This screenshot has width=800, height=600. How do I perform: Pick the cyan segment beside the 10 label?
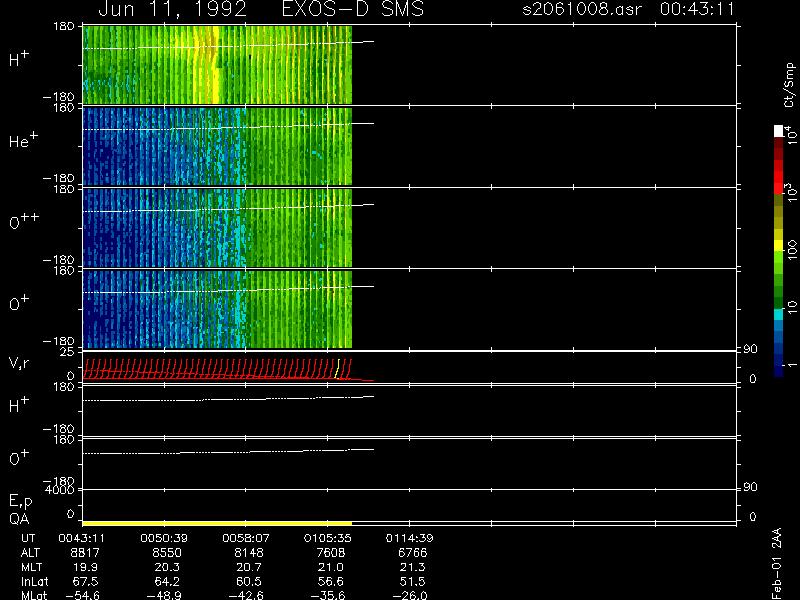(779, 314)
